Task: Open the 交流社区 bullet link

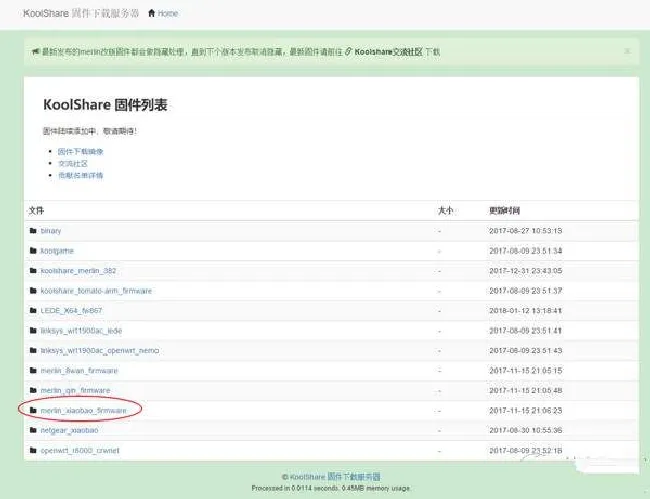Action: pos(73,163)
